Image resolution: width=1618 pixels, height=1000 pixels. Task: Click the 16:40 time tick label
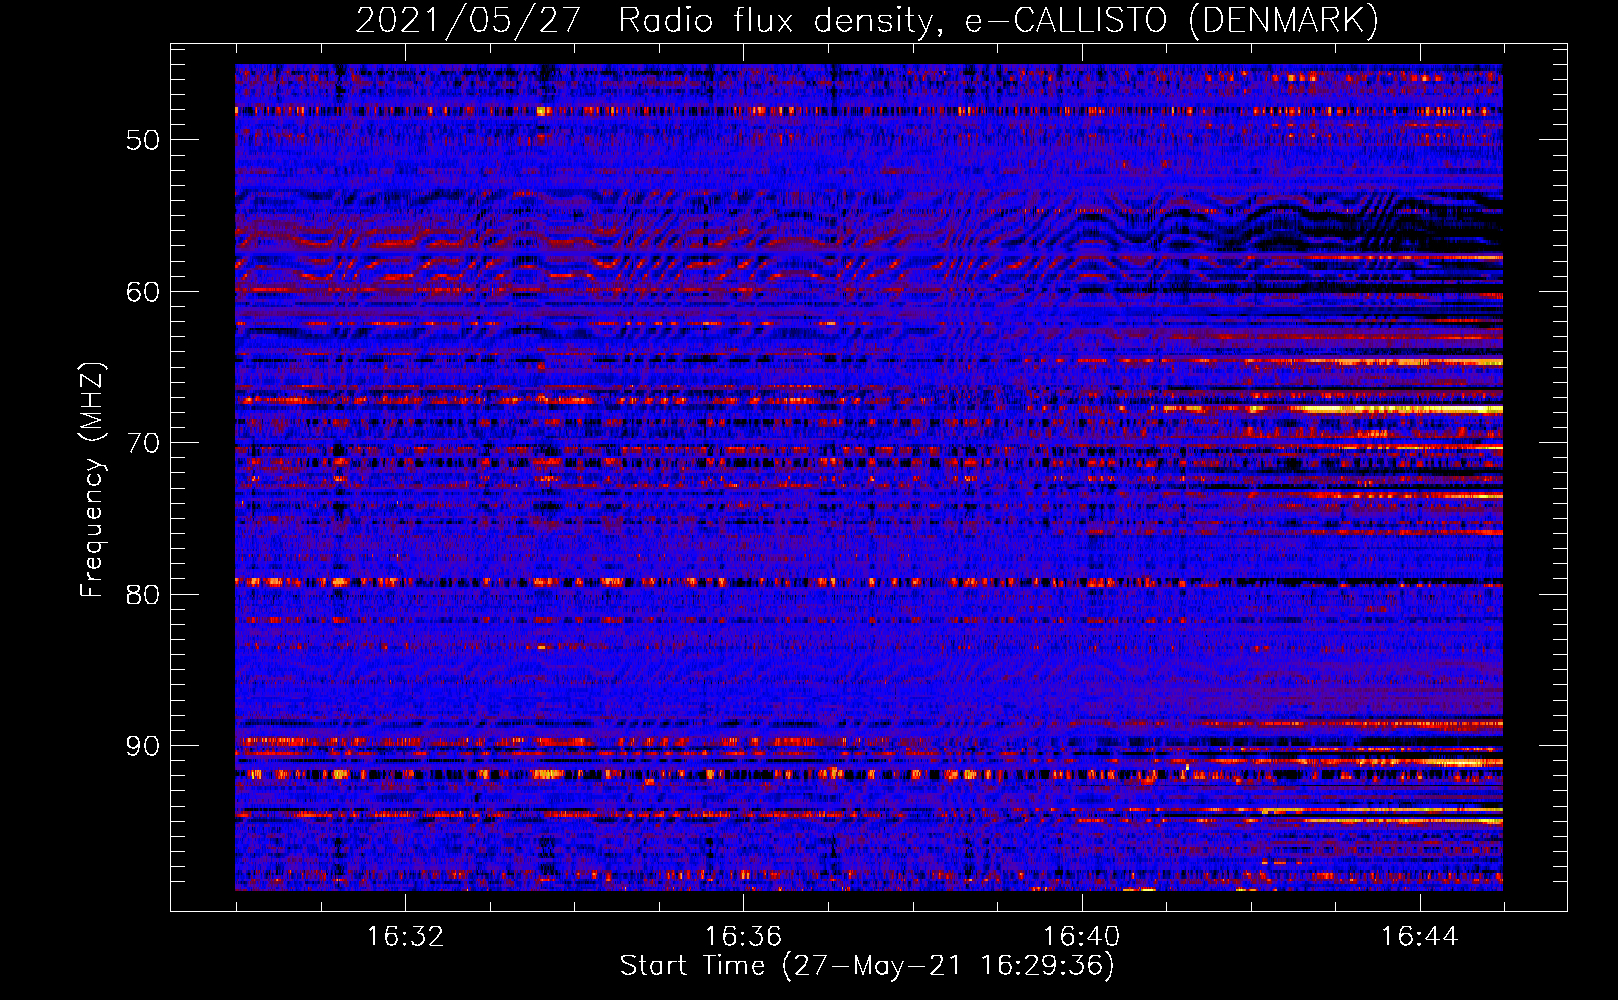[1081, 937]
